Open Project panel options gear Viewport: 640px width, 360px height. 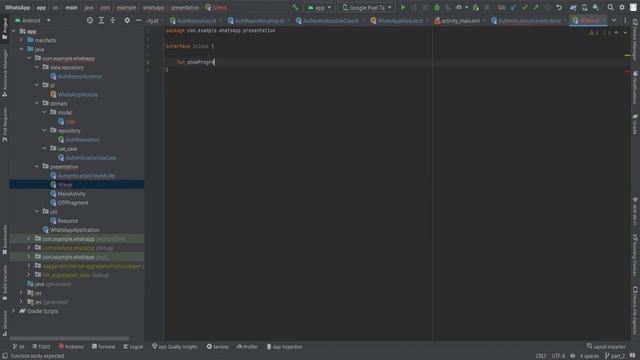coord(127,20)
